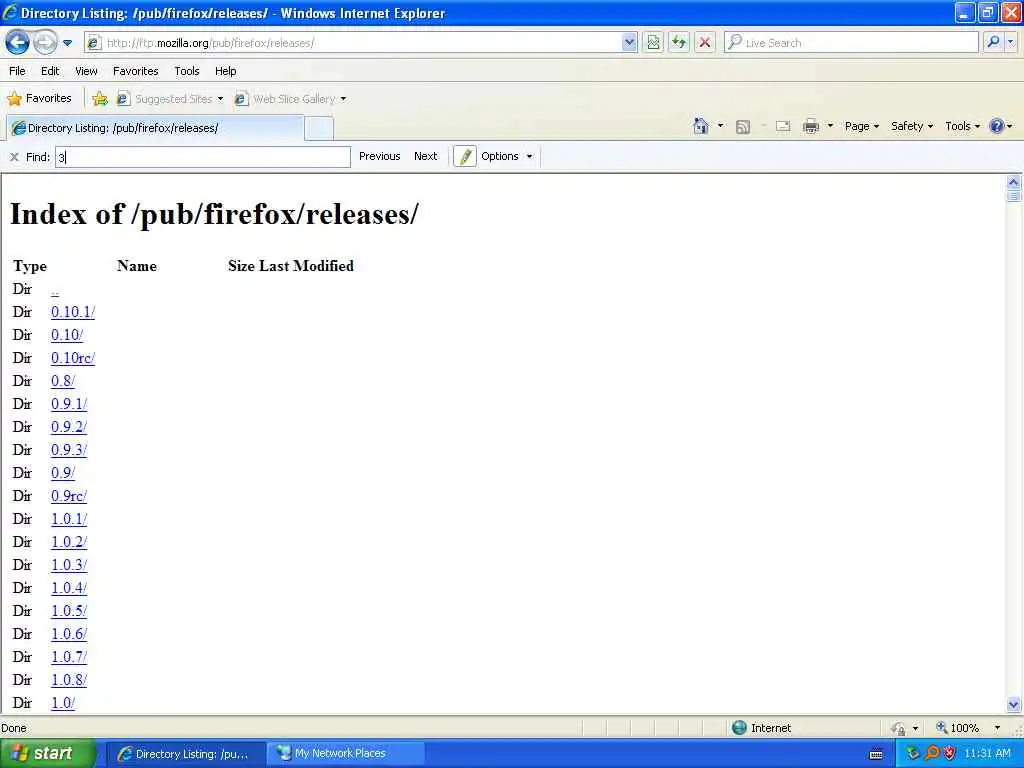The image size is (1024, 768).
Task: Click the Find text input field
Action: (x=203, y=157)
